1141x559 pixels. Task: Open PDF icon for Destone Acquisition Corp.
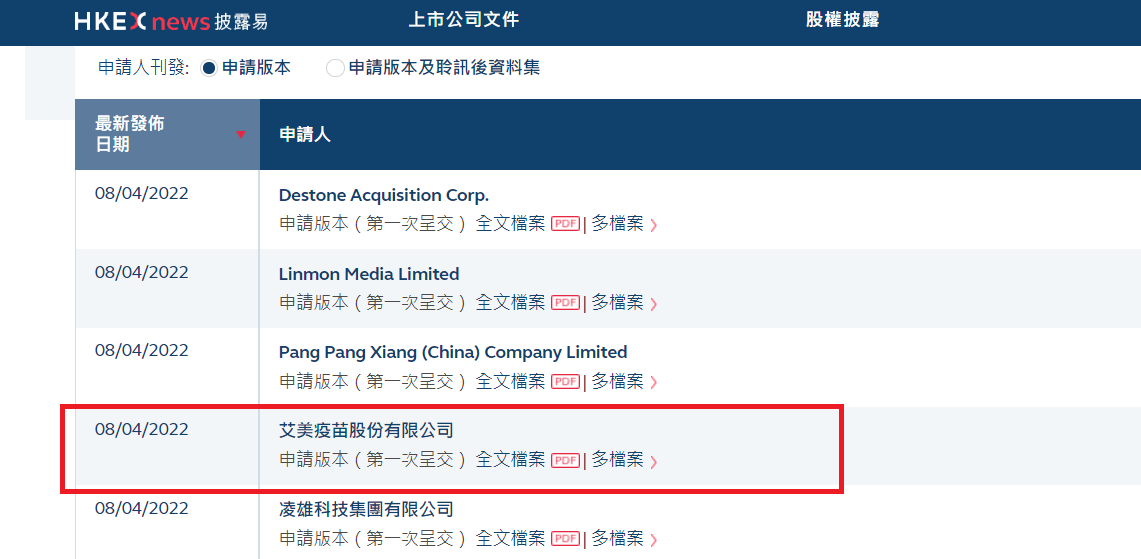click(x=566, y=224)
